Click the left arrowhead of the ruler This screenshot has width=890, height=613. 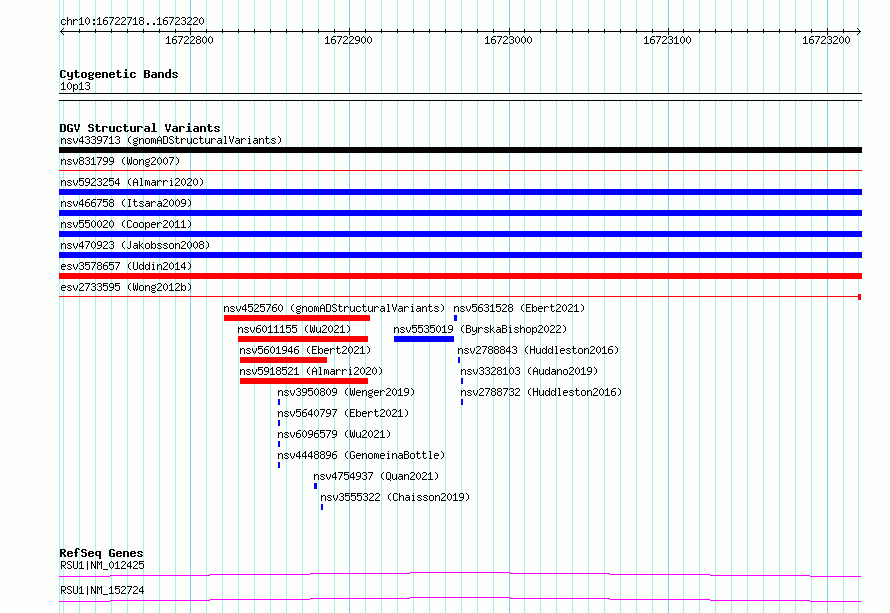pos(62,31)
